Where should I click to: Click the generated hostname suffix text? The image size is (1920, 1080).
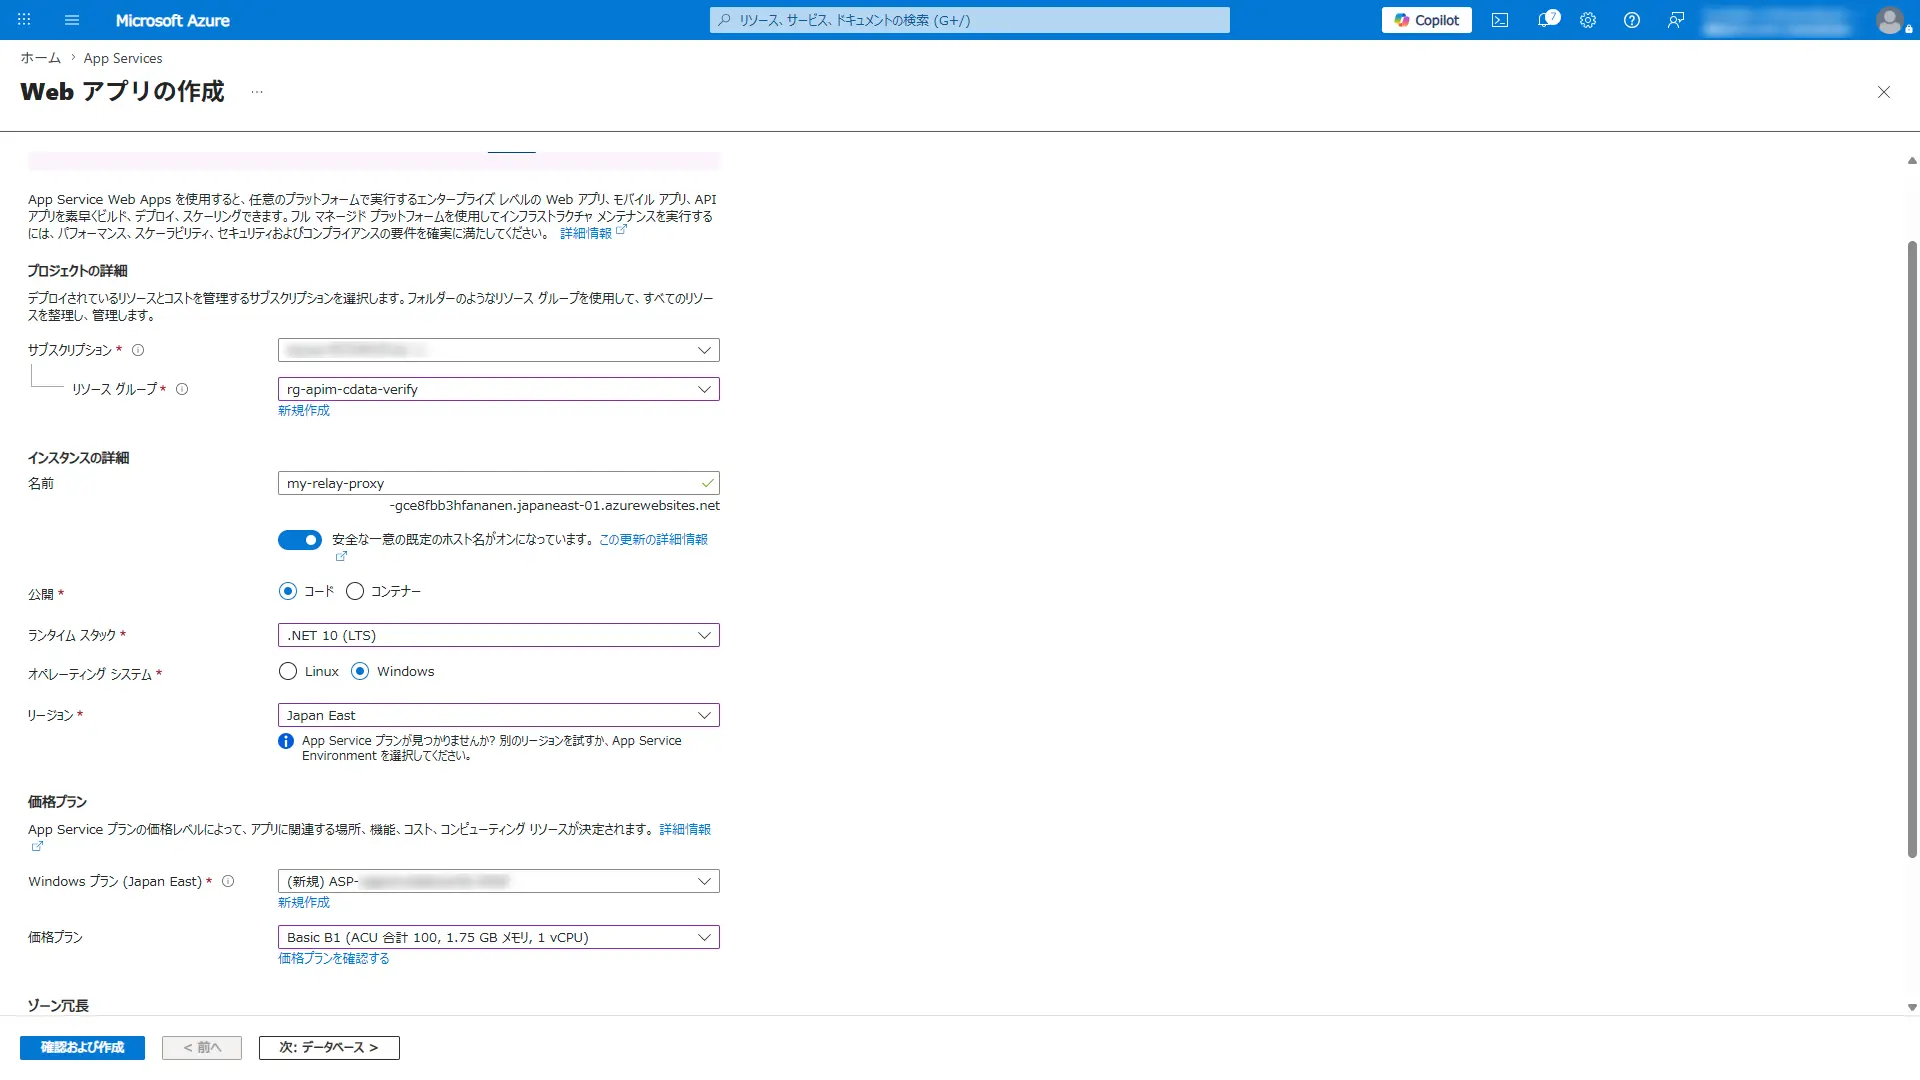pyautogui.click(x=555, y=505)
